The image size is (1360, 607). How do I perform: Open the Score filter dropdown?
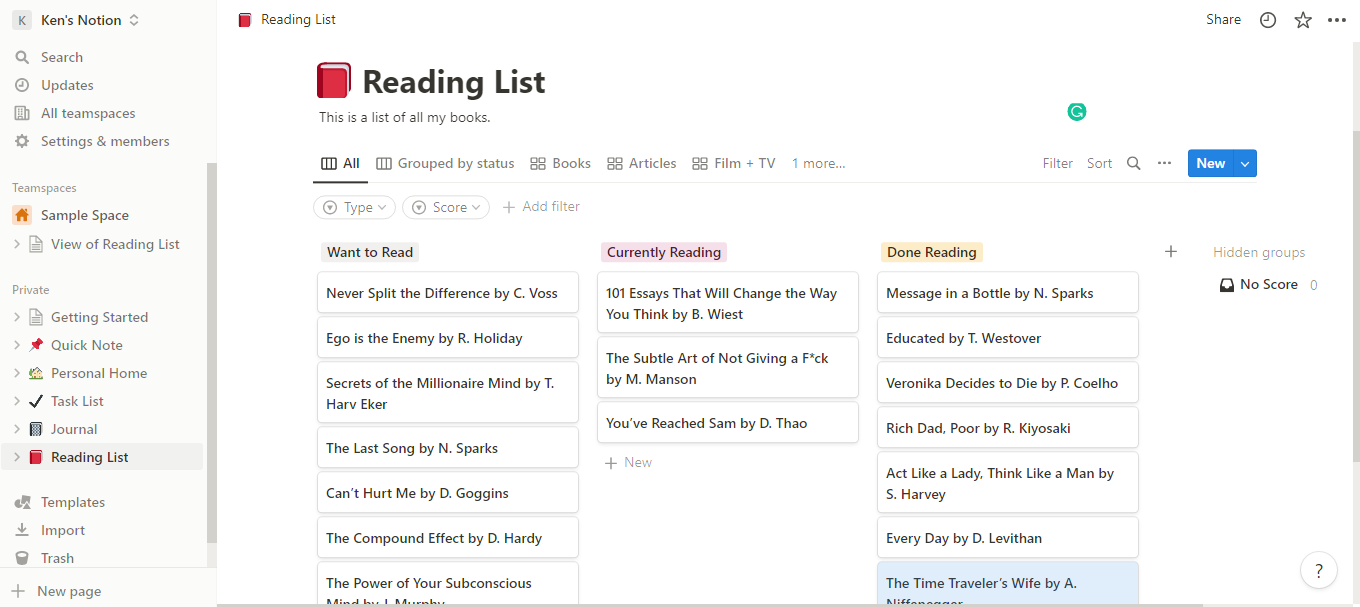(x=446, y=207)
